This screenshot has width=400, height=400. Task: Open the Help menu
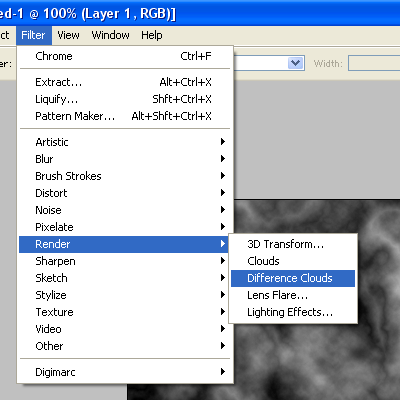[x=152, y=35]
